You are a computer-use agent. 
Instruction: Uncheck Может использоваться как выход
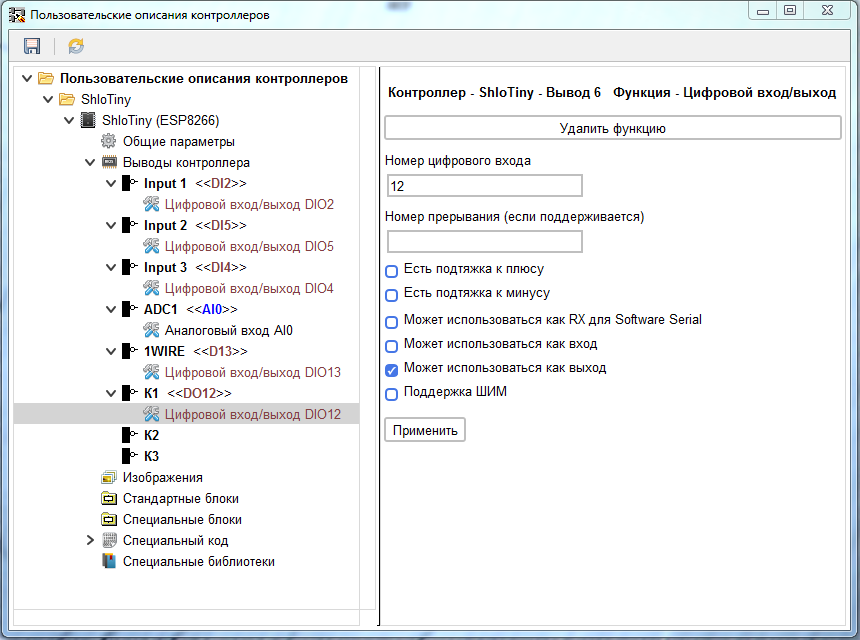point(391,370)
